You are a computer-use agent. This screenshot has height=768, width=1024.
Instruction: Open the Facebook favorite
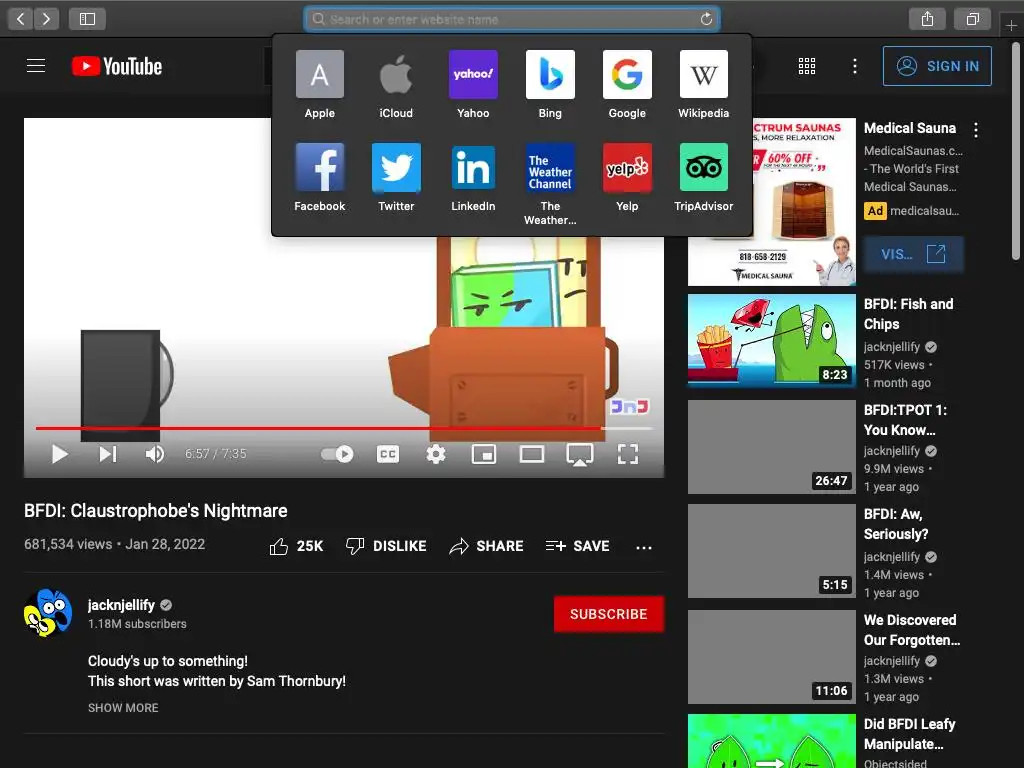point(319,178)
